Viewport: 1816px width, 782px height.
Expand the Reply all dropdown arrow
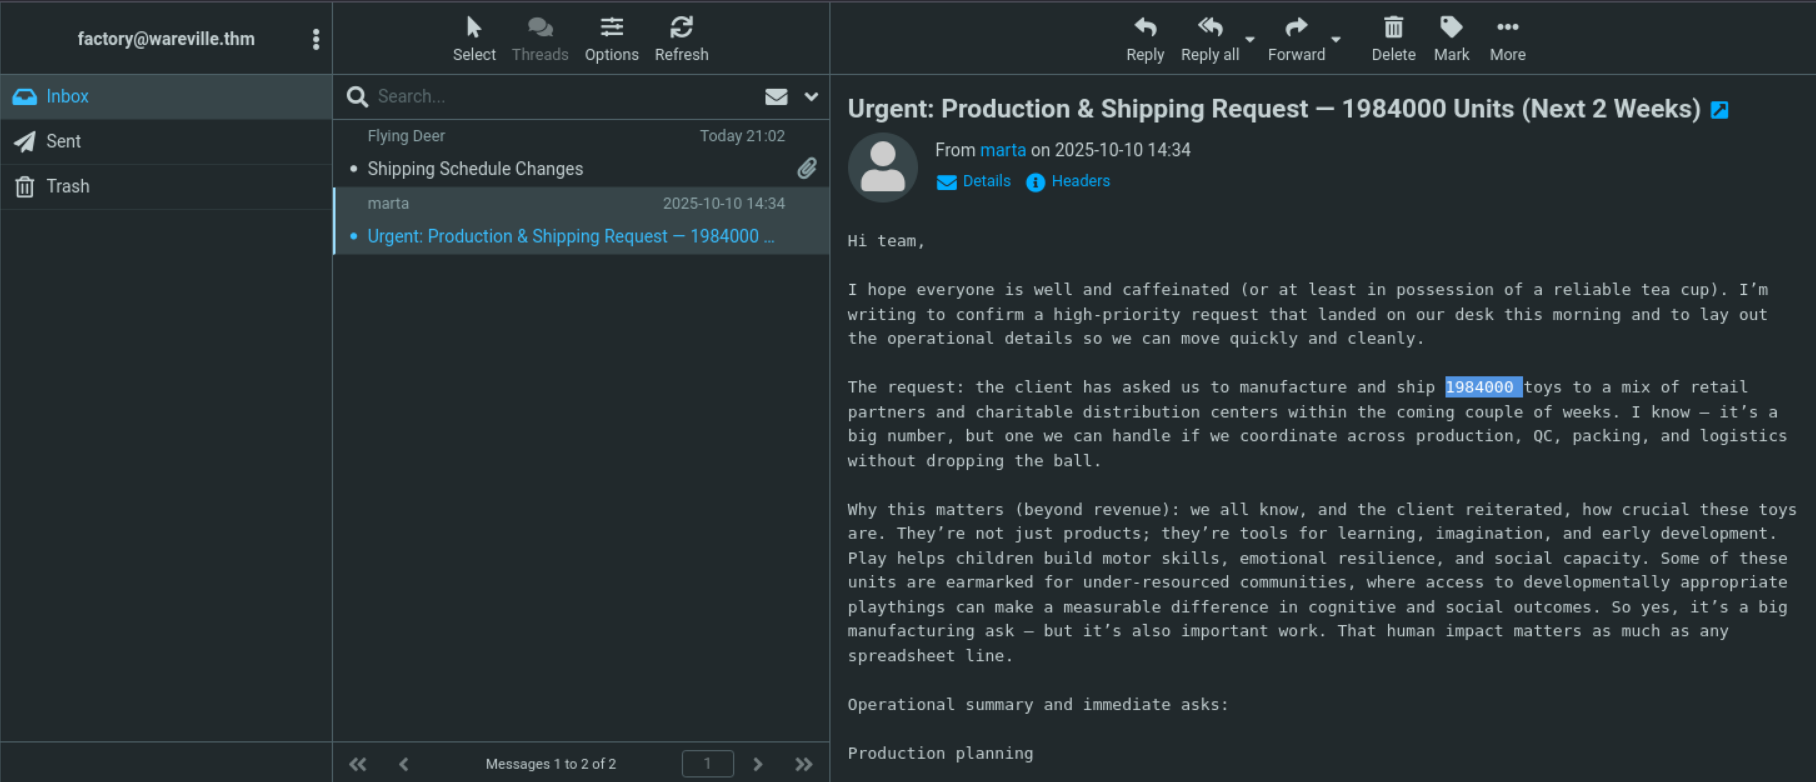pos(1250,40)
